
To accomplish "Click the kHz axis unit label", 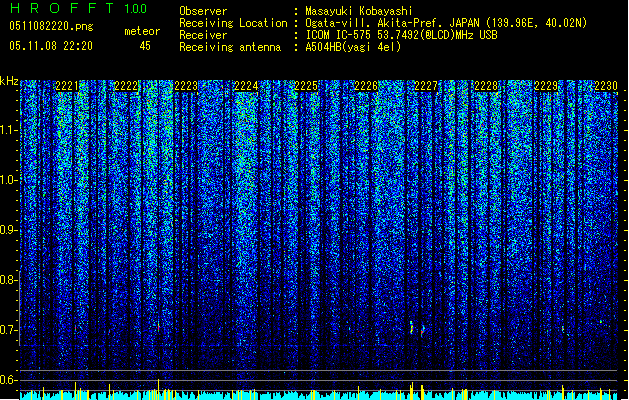I will (9, 81).
